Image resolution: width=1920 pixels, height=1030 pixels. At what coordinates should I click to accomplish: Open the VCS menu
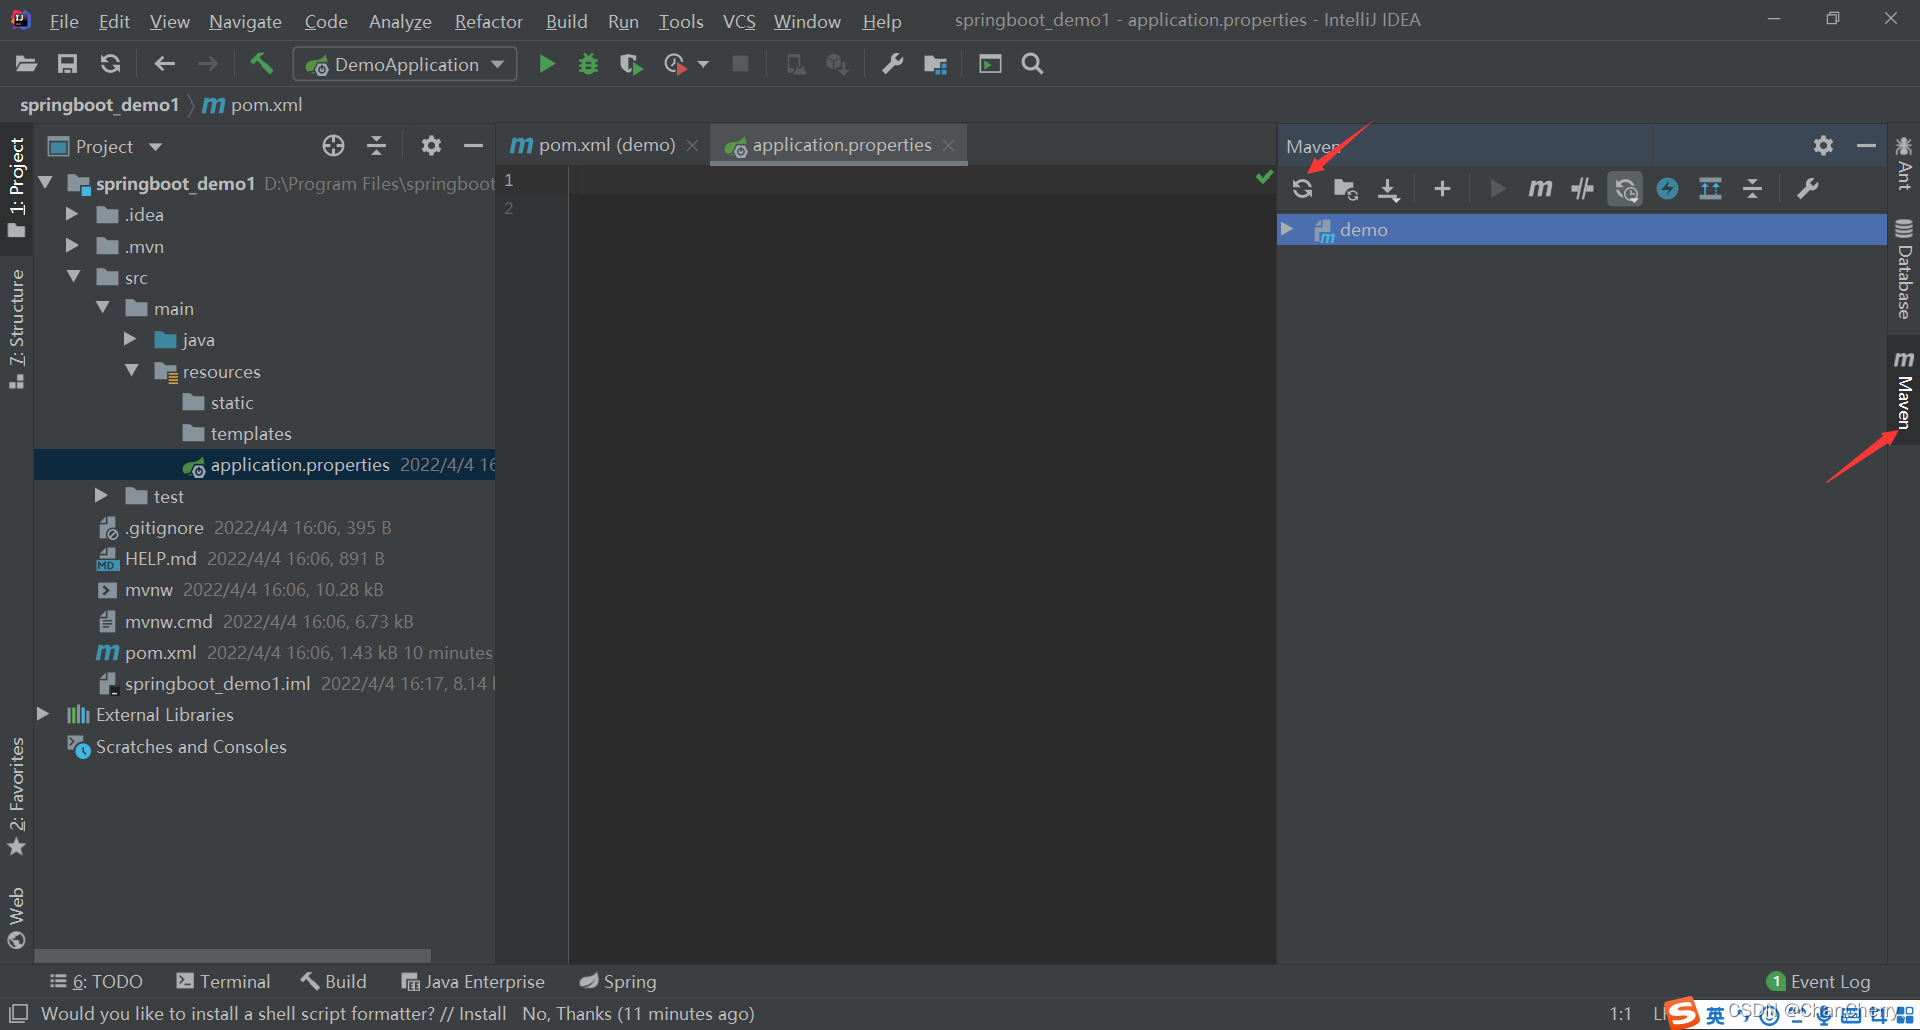click(739, 21)
